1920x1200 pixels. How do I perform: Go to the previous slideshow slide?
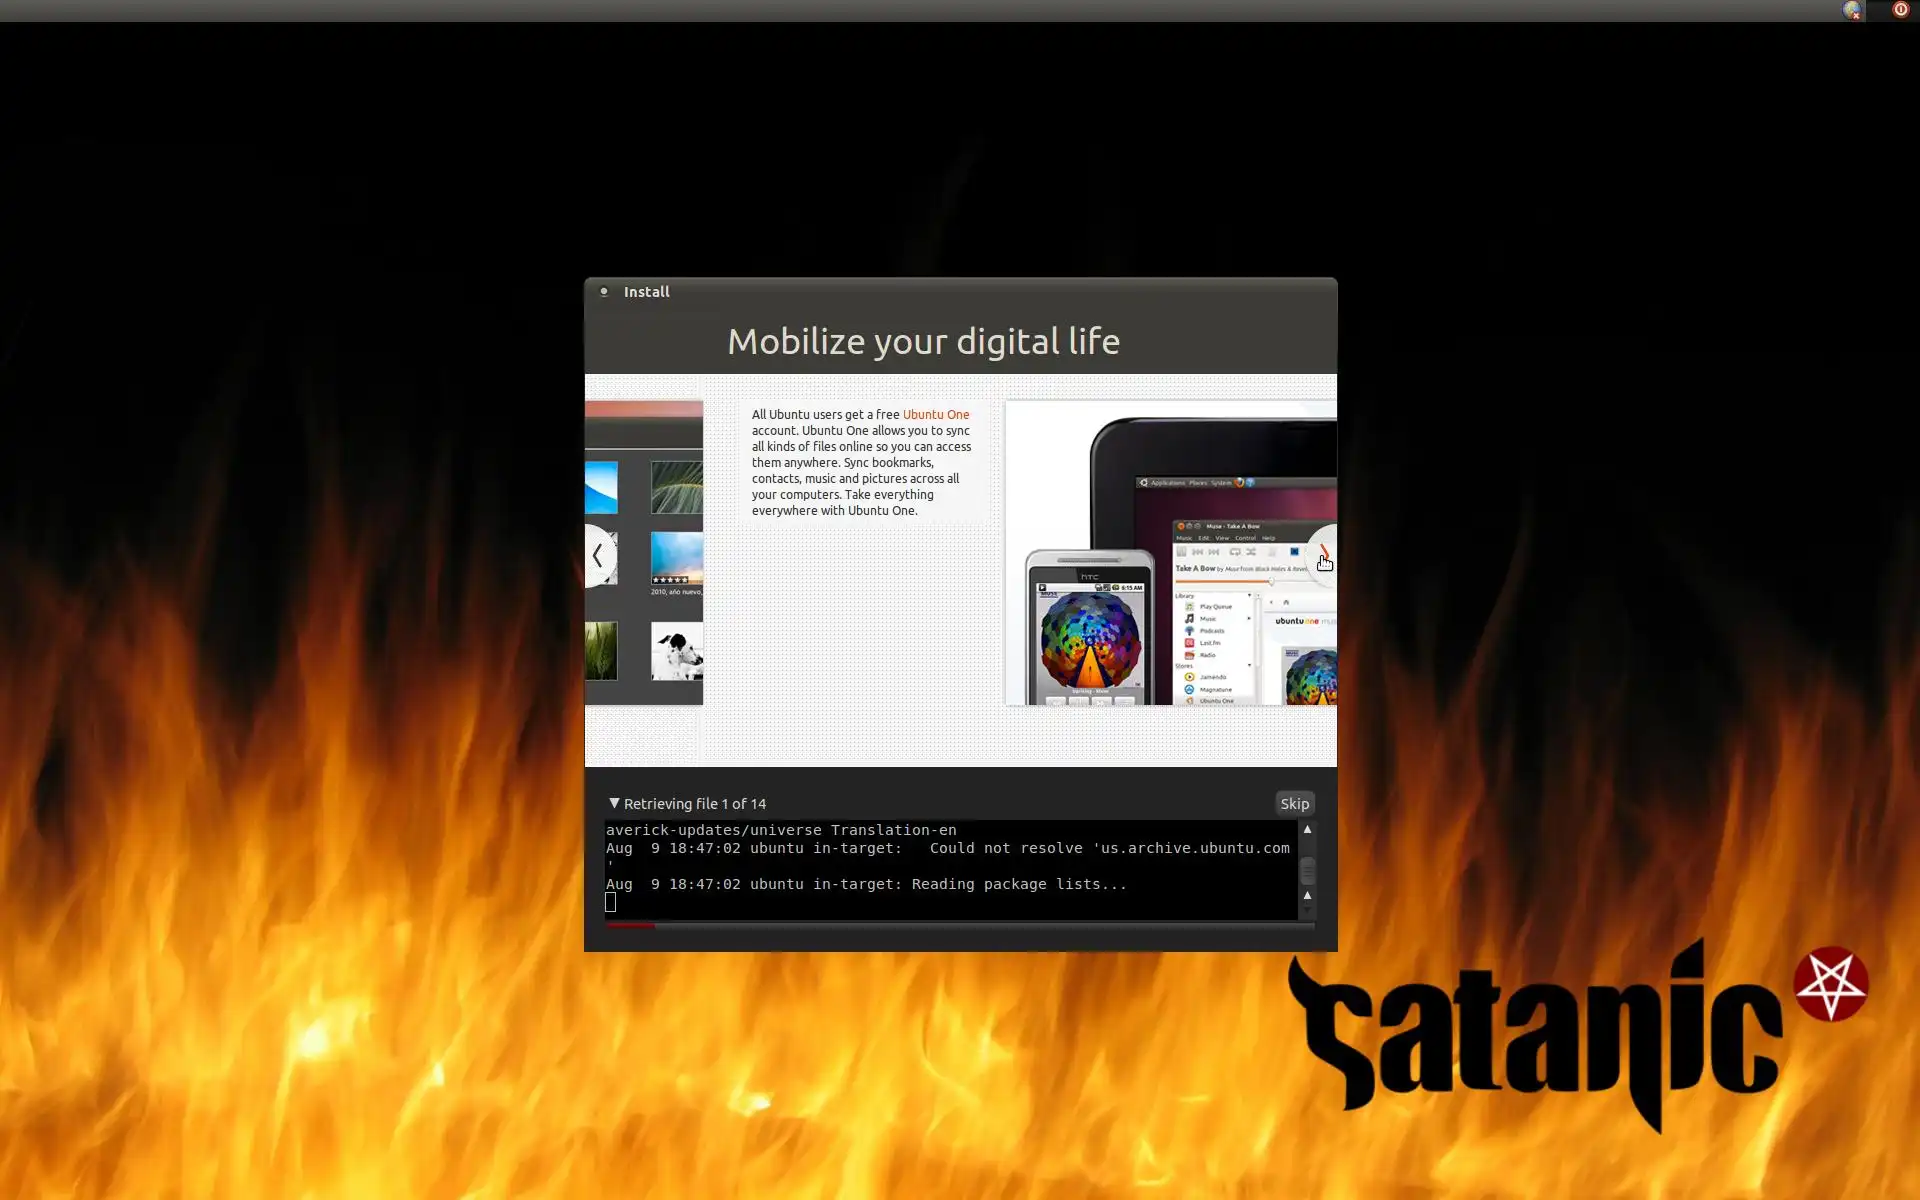click(598, 555)
